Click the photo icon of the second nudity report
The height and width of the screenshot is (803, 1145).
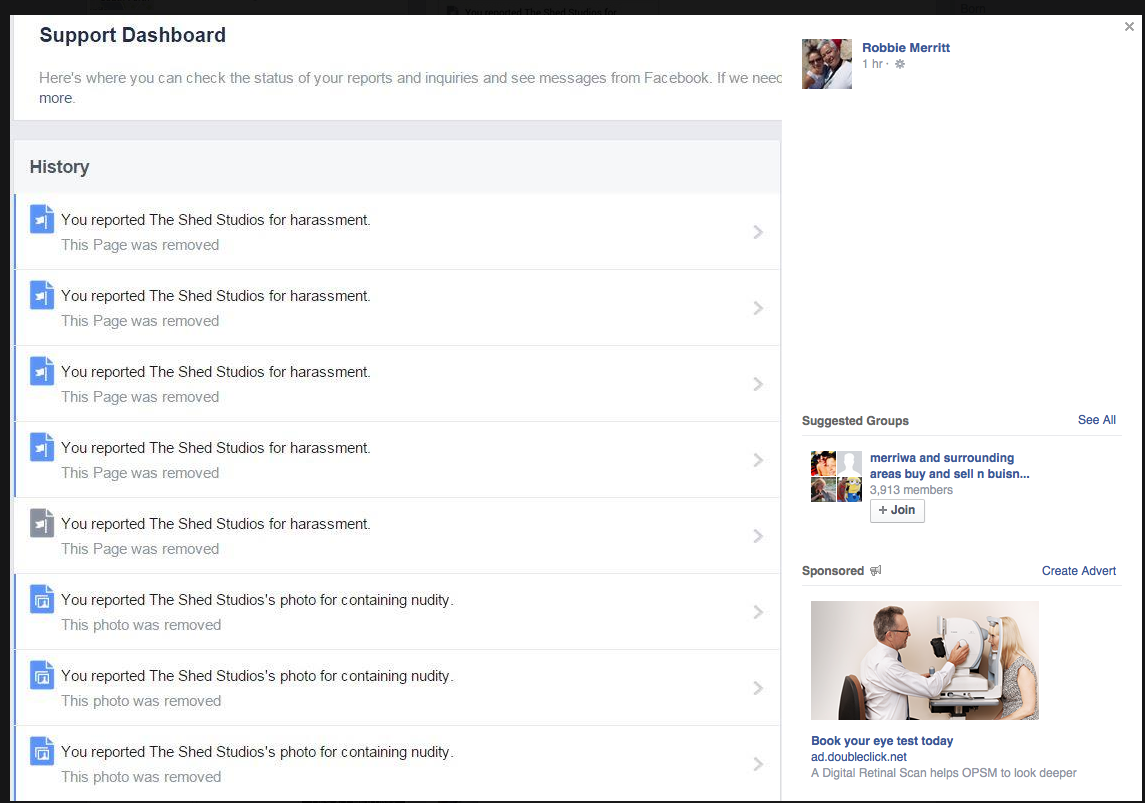pyautogui.click(x=42, y=675)
